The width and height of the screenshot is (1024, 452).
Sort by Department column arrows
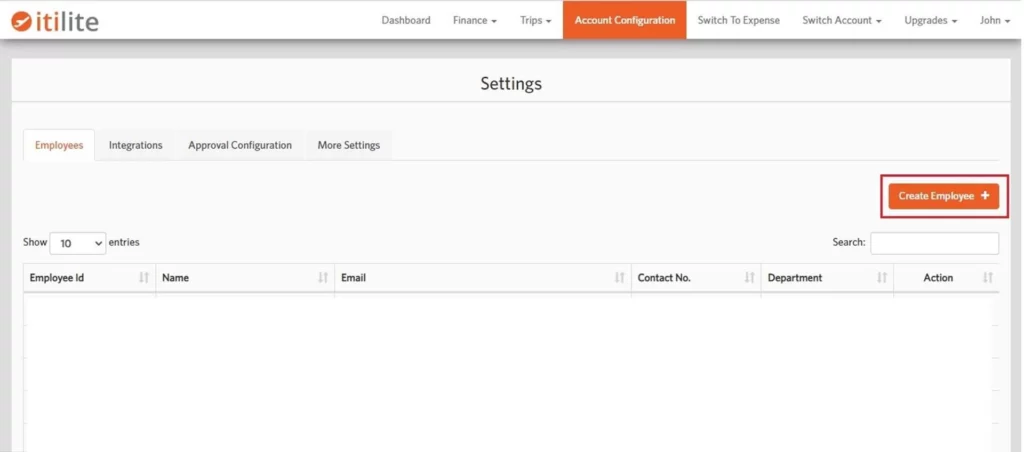(x=882, y=278)
